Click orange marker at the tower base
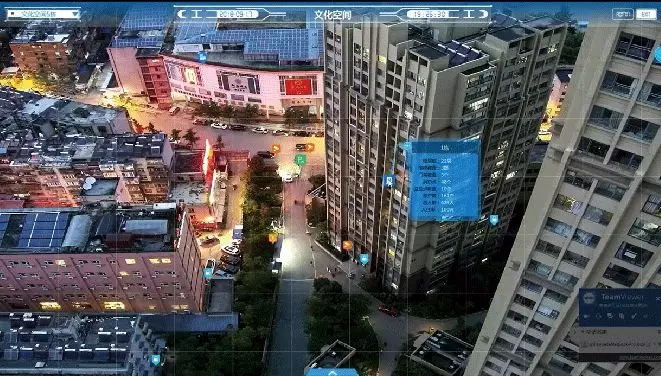 [x=347, y=245]
